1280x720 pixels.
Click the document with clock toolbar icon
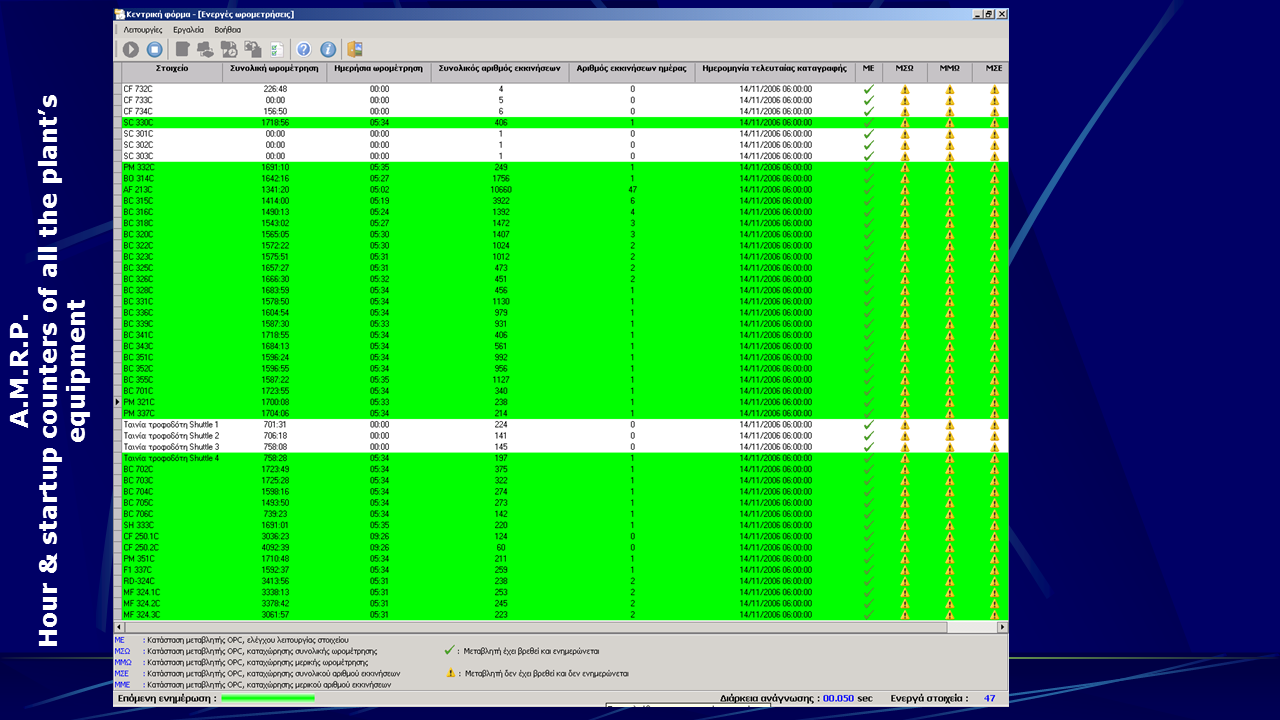click(x=229, y=49)
